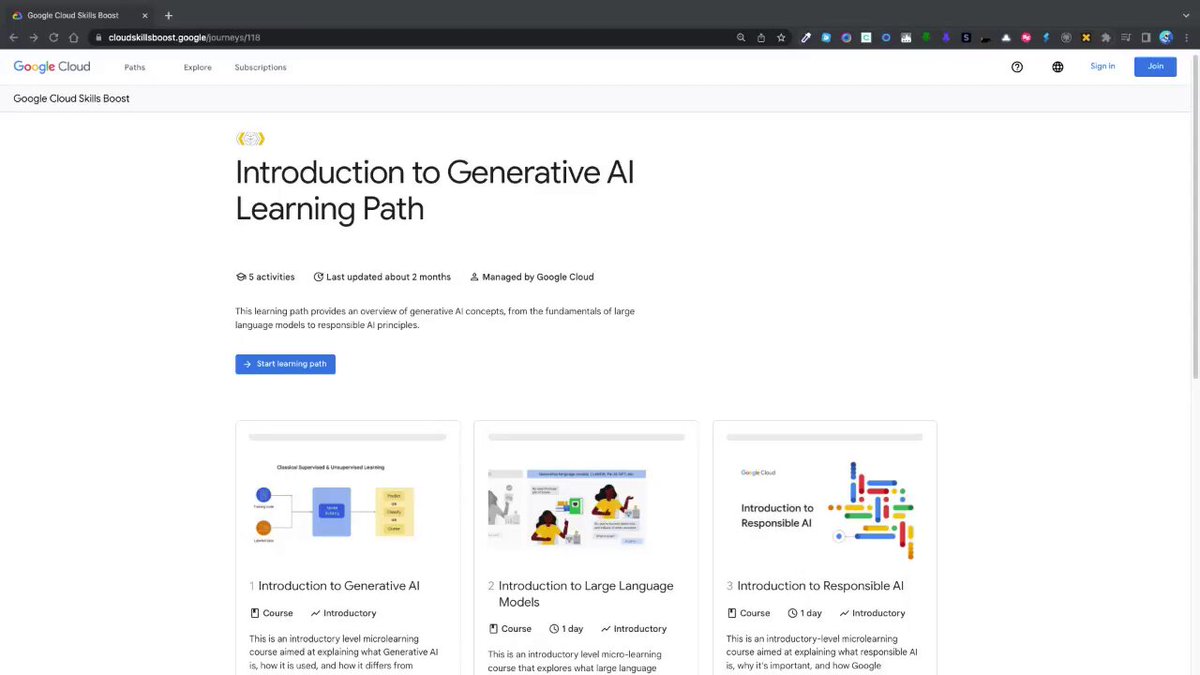Open the yellow X extension icon

[x=1086, y=37]
